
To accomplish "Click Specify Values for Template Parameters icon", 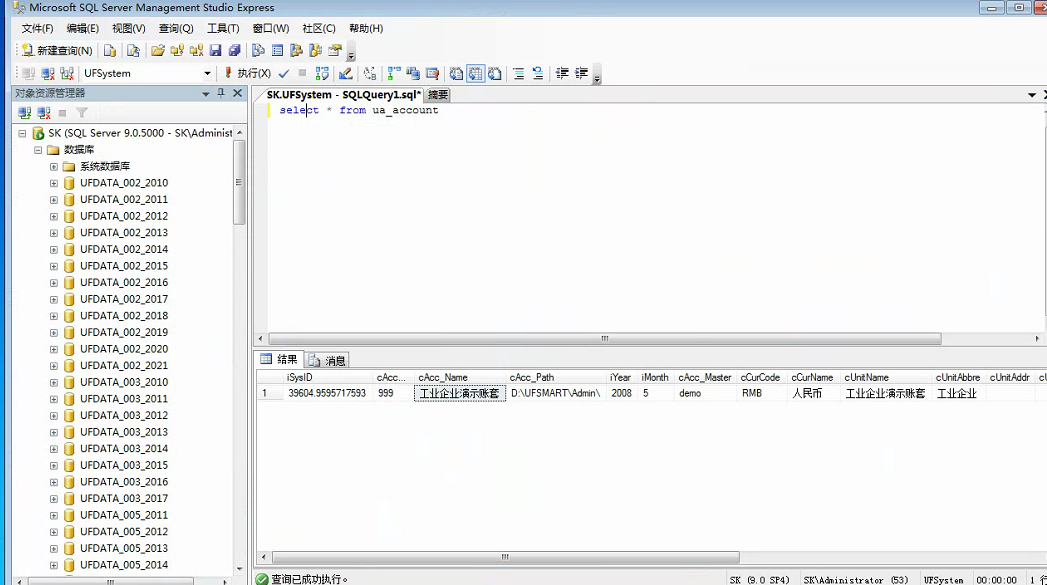I will coord(369,73).
